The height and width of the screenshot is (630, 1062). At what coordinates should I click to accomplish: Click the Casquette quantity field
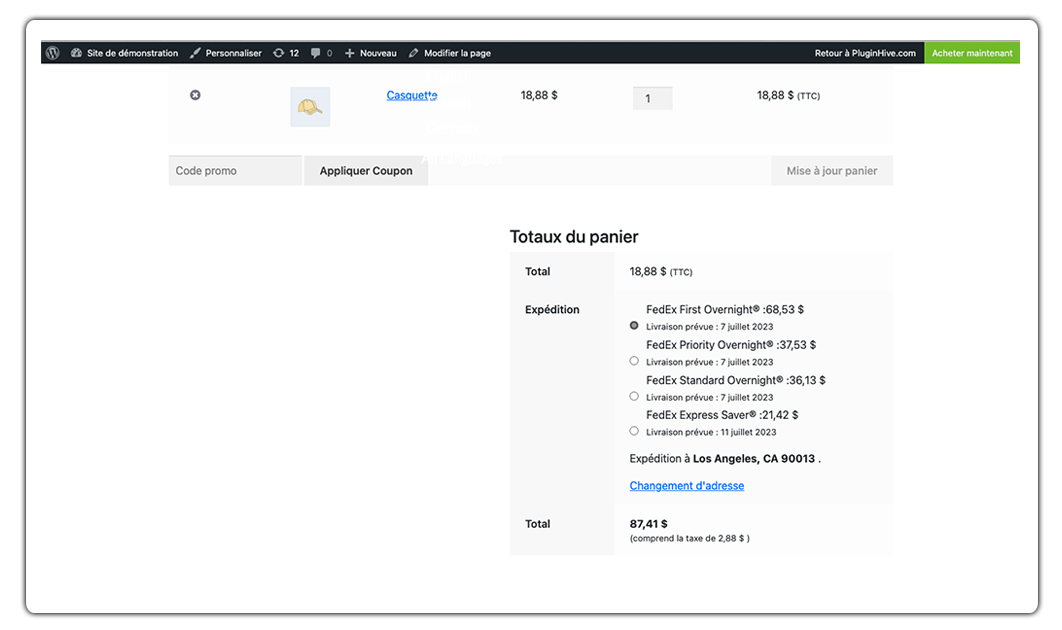[652, 98]
